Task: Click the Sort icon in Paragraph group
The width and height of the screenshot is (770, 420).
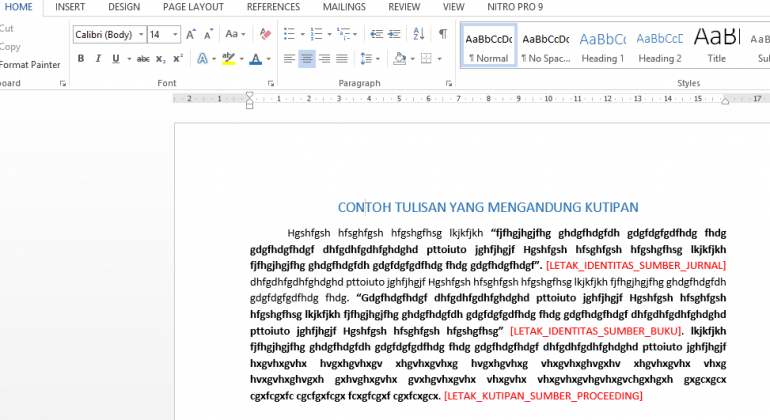Action: point(419,34)
